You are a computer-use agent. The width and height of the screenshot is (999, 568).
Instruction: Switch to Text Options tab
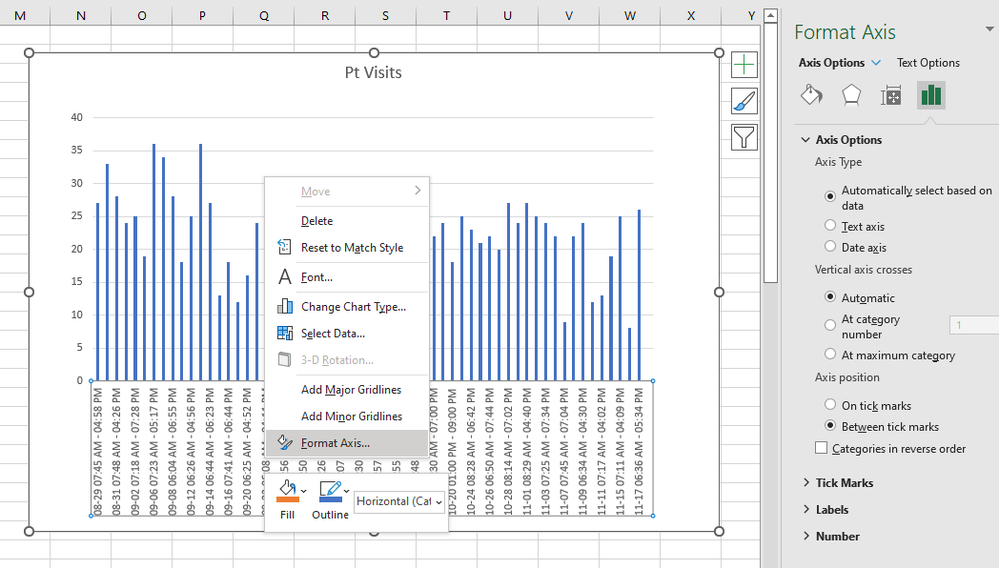pyautogui.click(x=928, y=63)
